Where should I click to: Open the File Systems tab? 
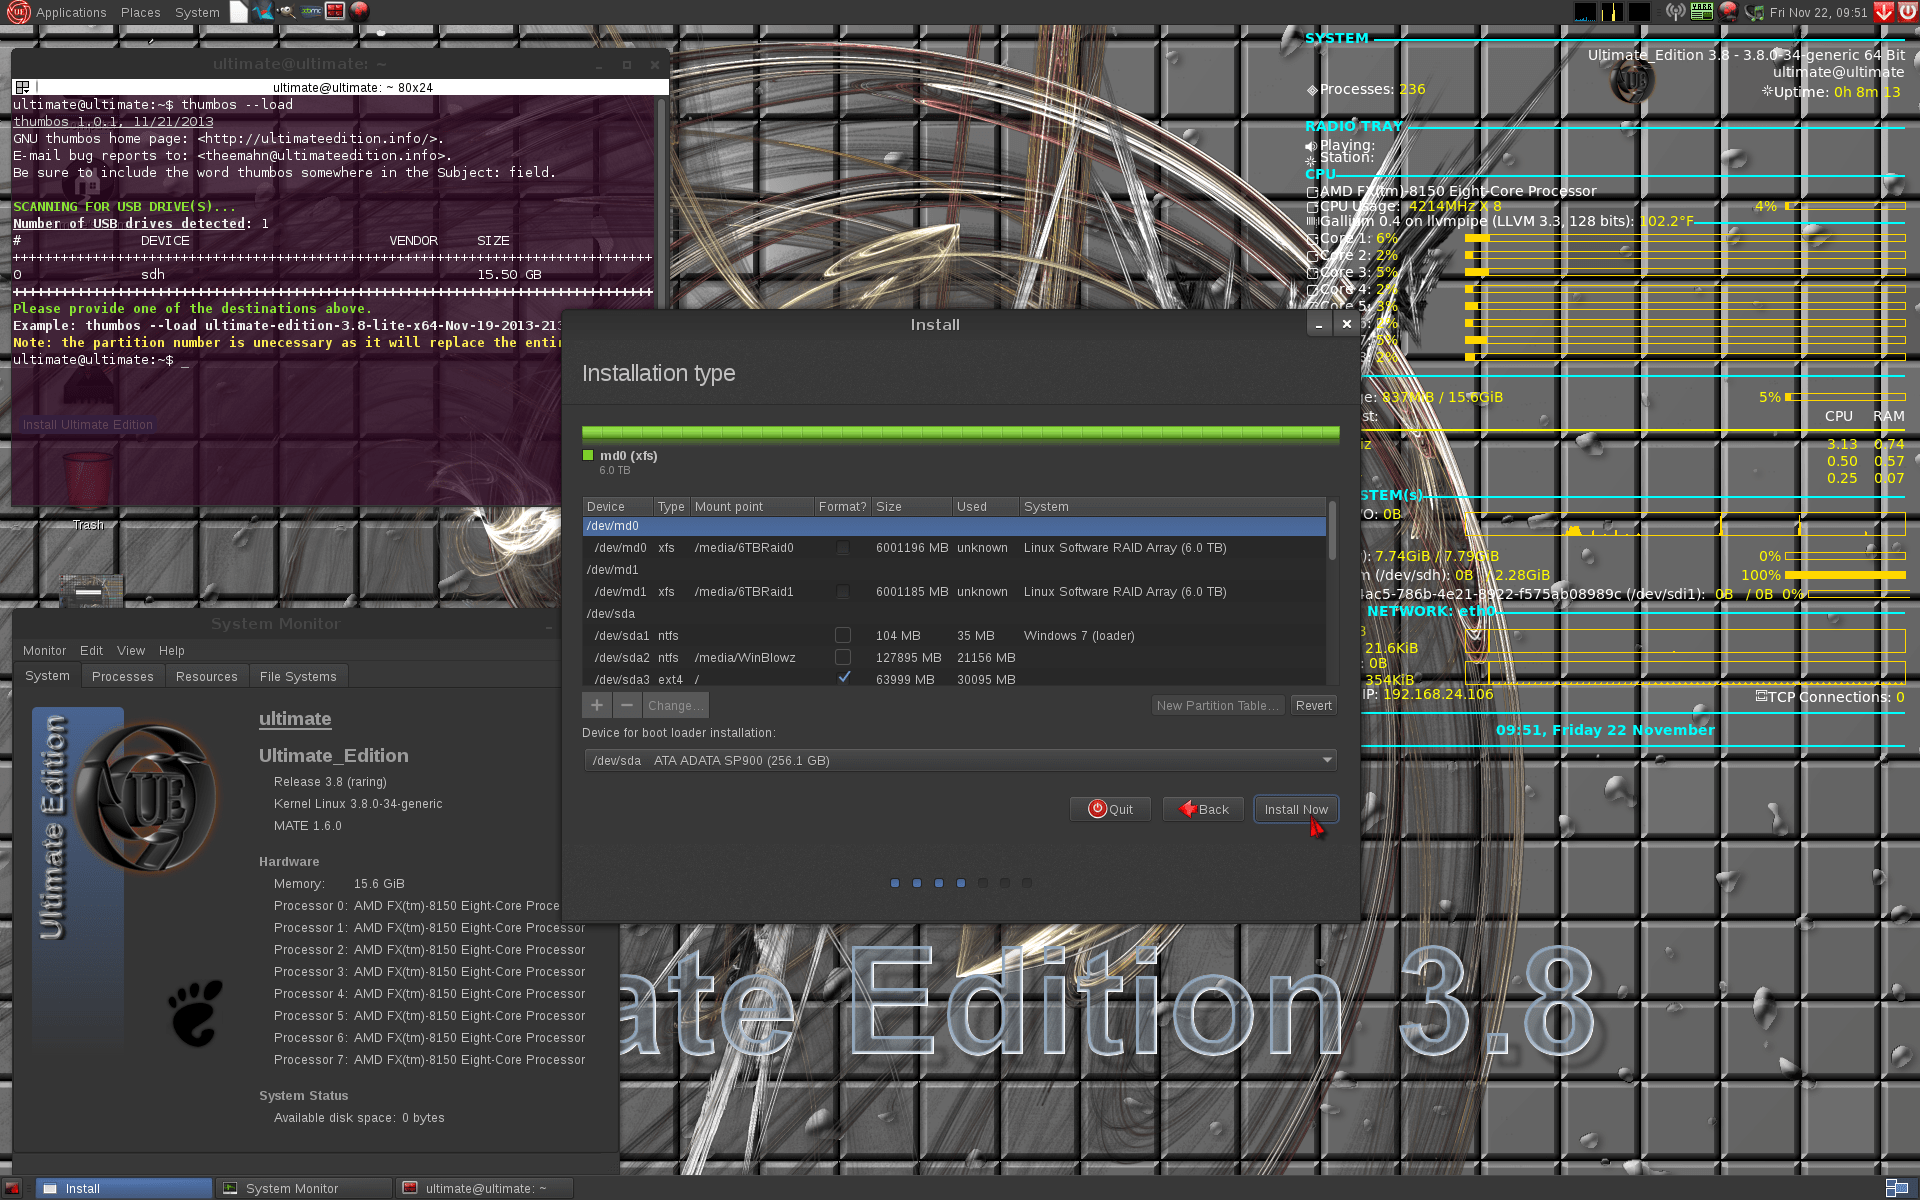298,676
